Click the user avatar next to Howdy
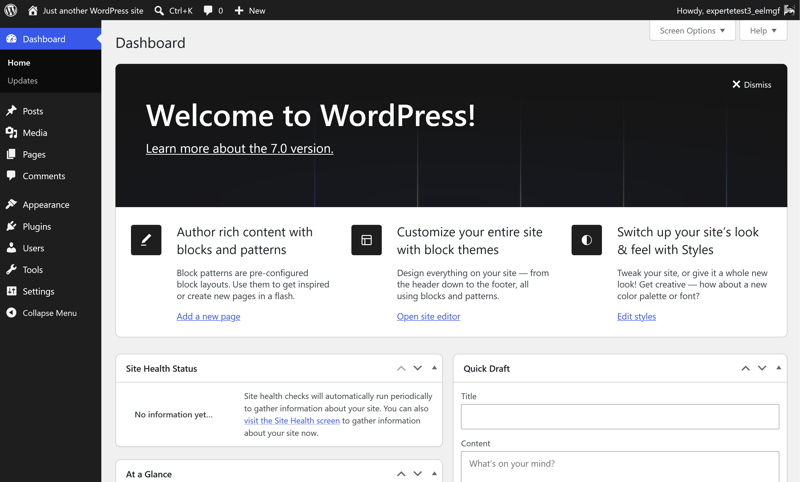This screenshot has height=482, width=800. [789, 10]
